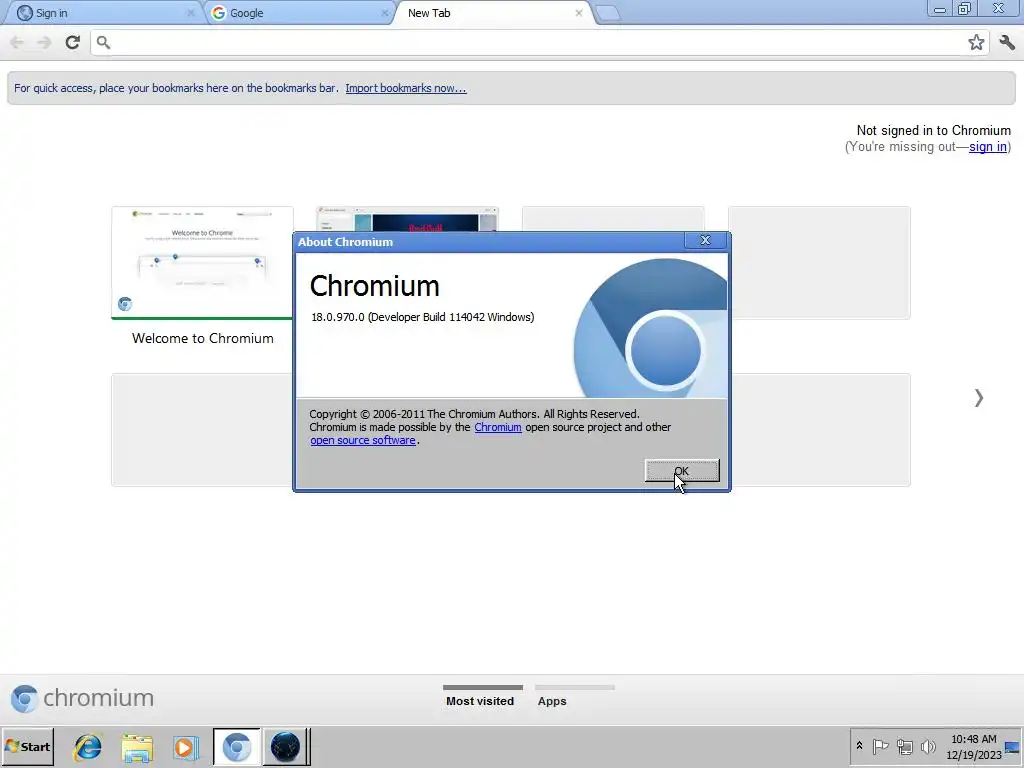
Task: Open the open source software link
Action: pyautogui.click(x=362, y=440)
